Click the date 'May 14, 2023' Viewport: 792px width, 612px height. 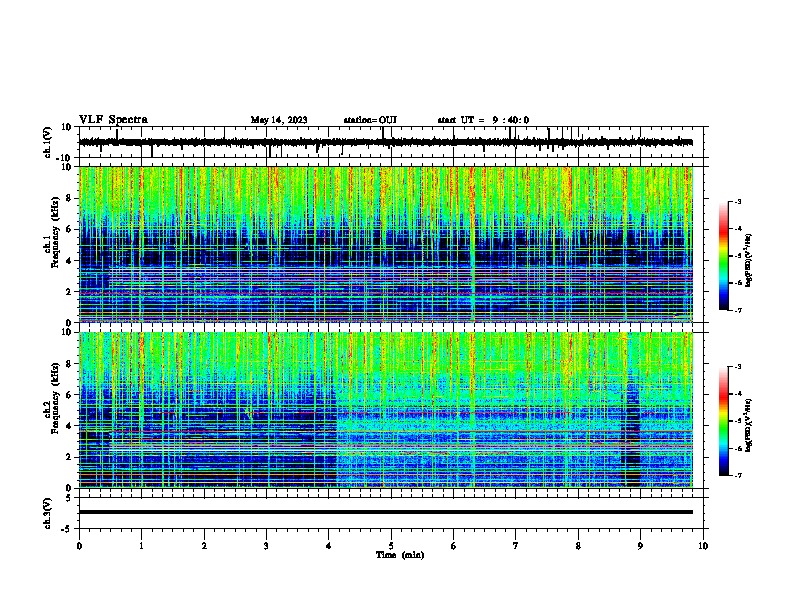point(279,120)
